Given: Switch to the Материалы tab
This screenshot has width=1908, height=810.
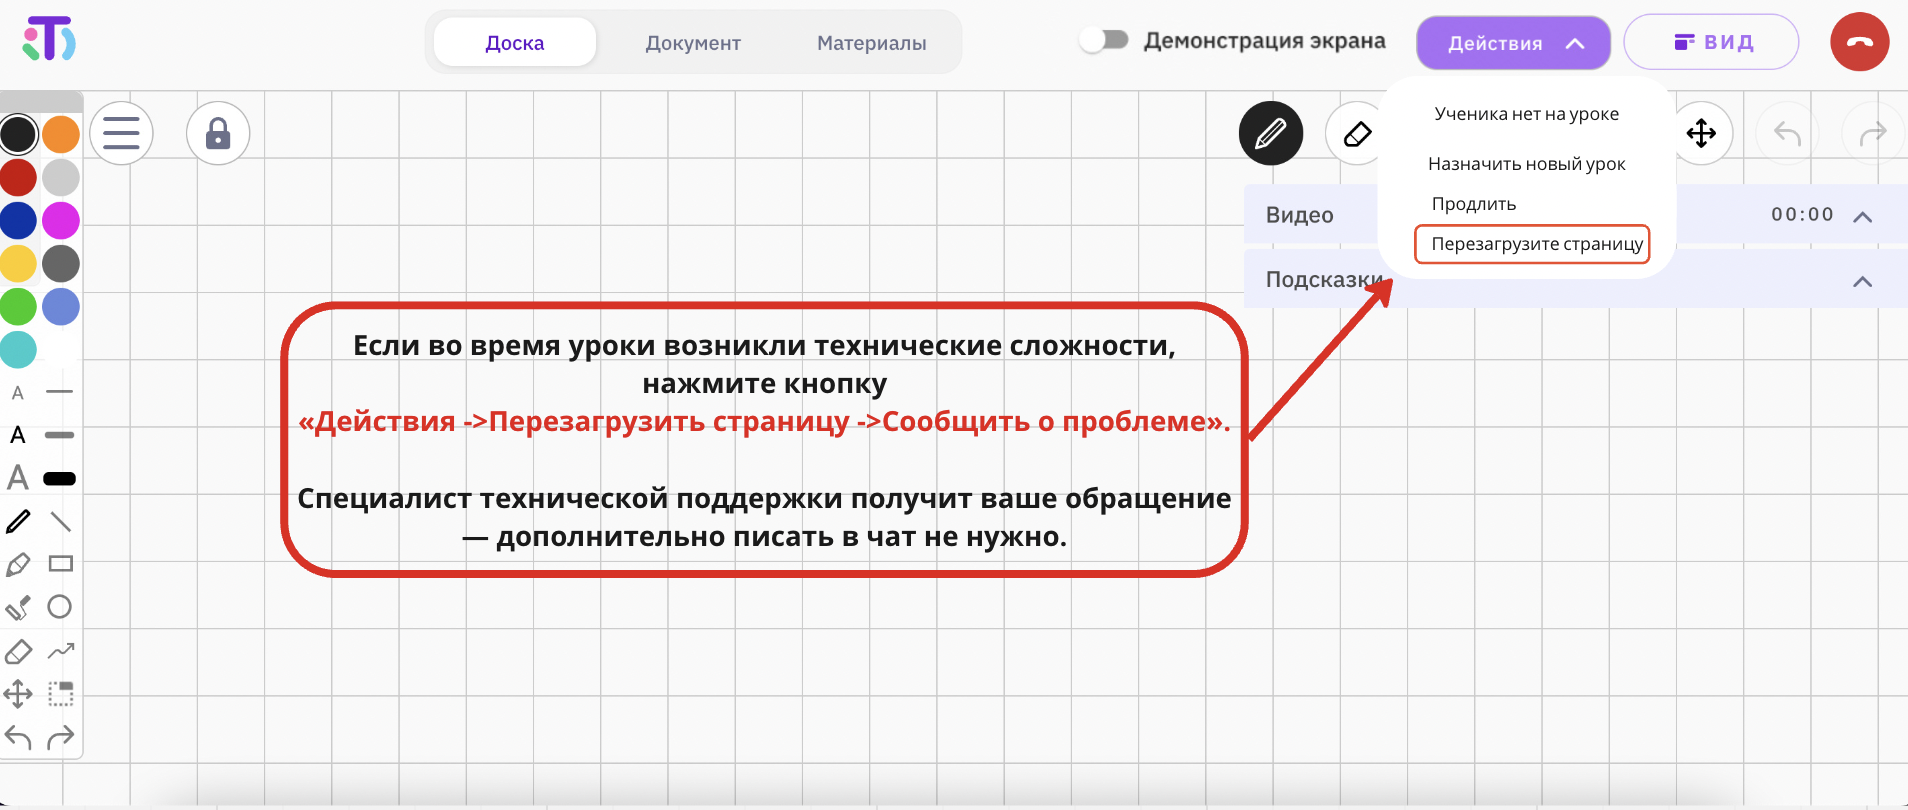Looking at the screenshot, I should point(871,43).
